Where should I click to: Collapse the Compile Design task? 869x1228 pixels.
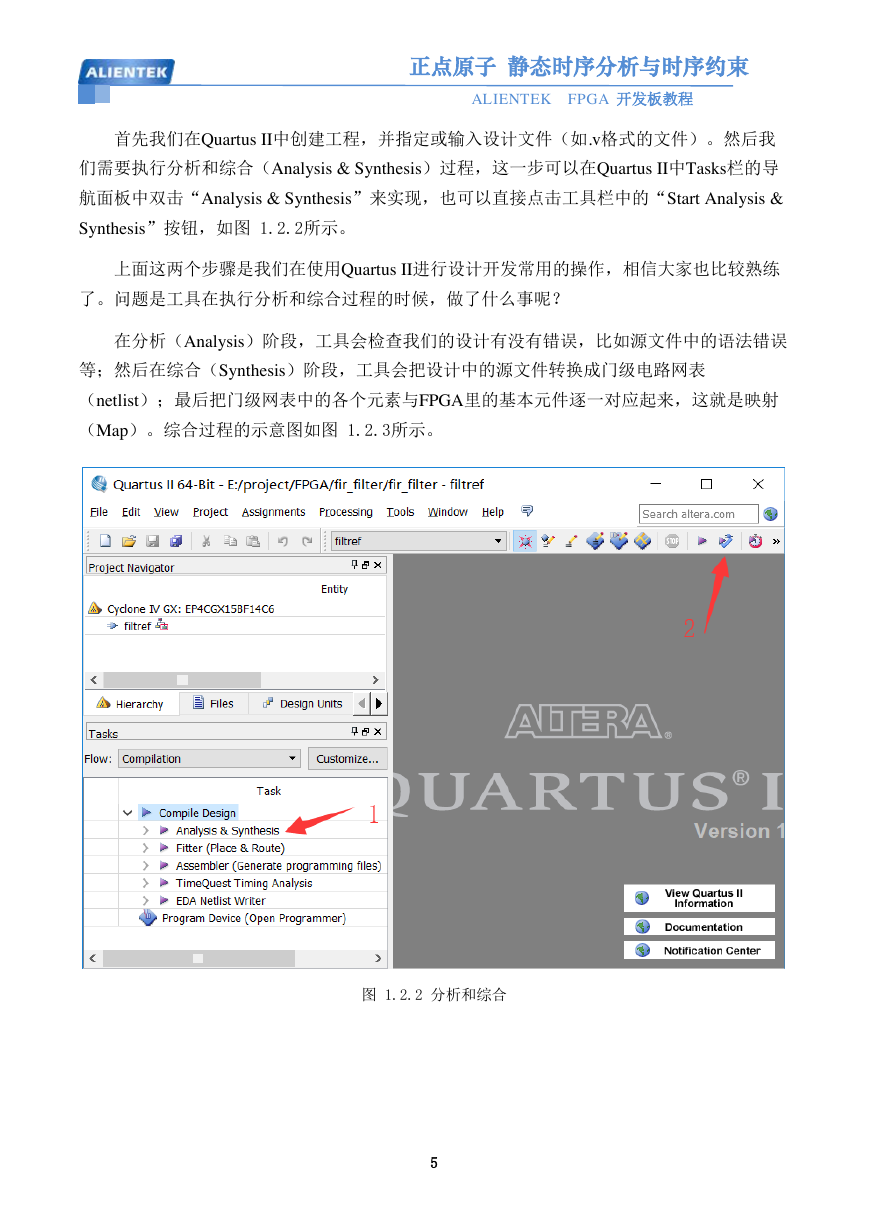point(127,813)
